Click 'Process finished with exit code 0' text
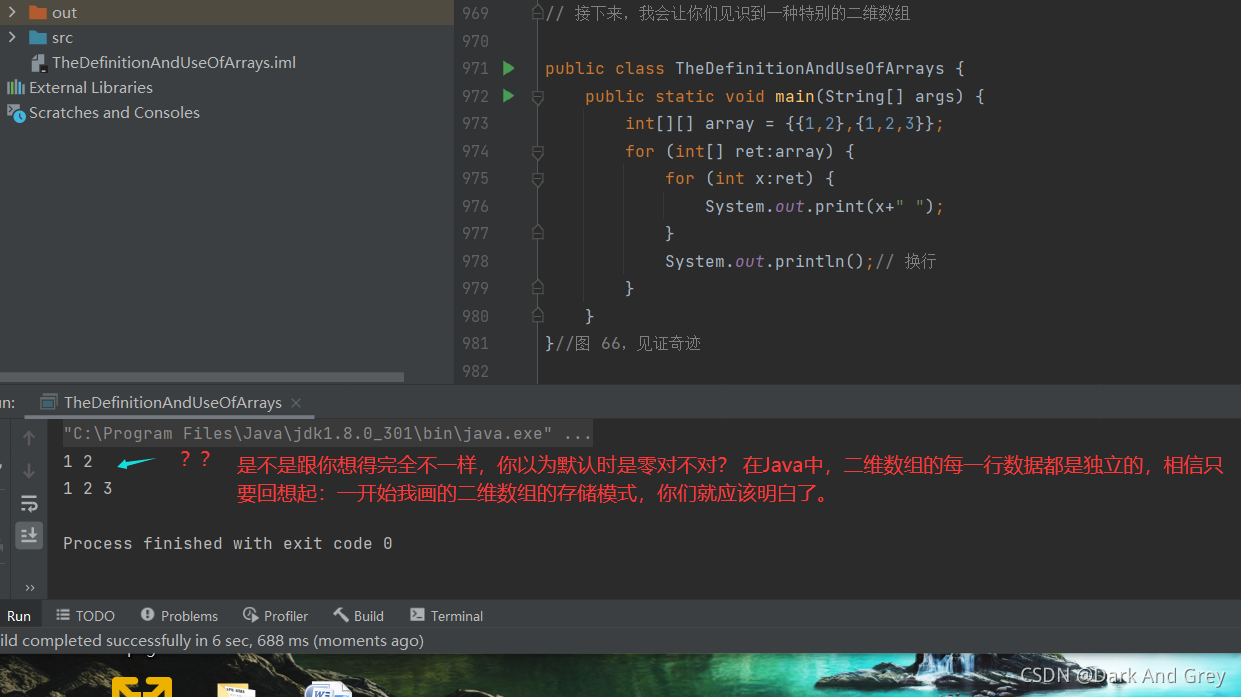This screenshot has height=697, width=1241. 227,544
